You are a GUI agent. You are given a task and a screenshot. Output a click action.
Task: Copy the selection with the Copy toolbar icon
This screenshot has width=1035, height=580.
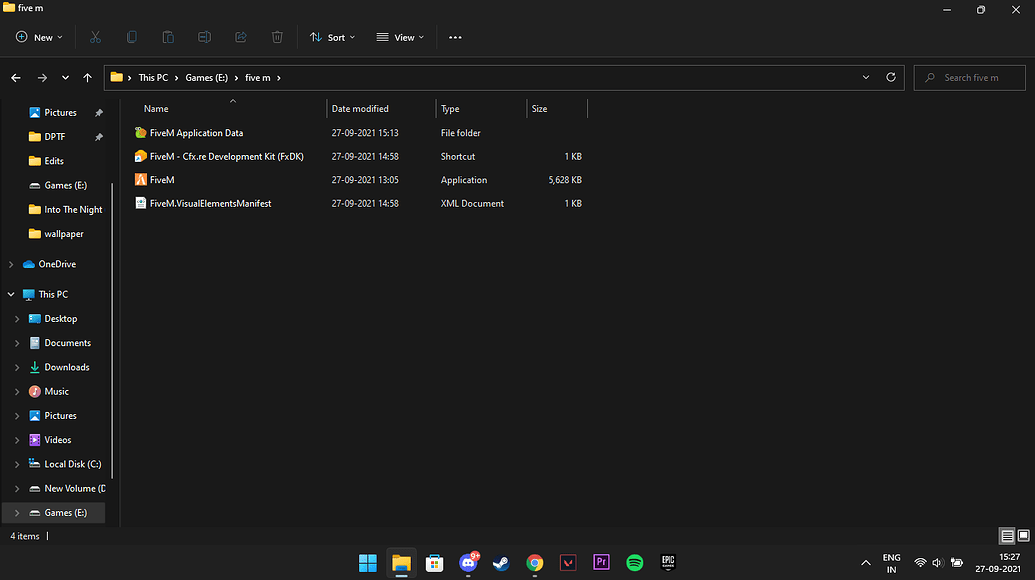(131, 37)
